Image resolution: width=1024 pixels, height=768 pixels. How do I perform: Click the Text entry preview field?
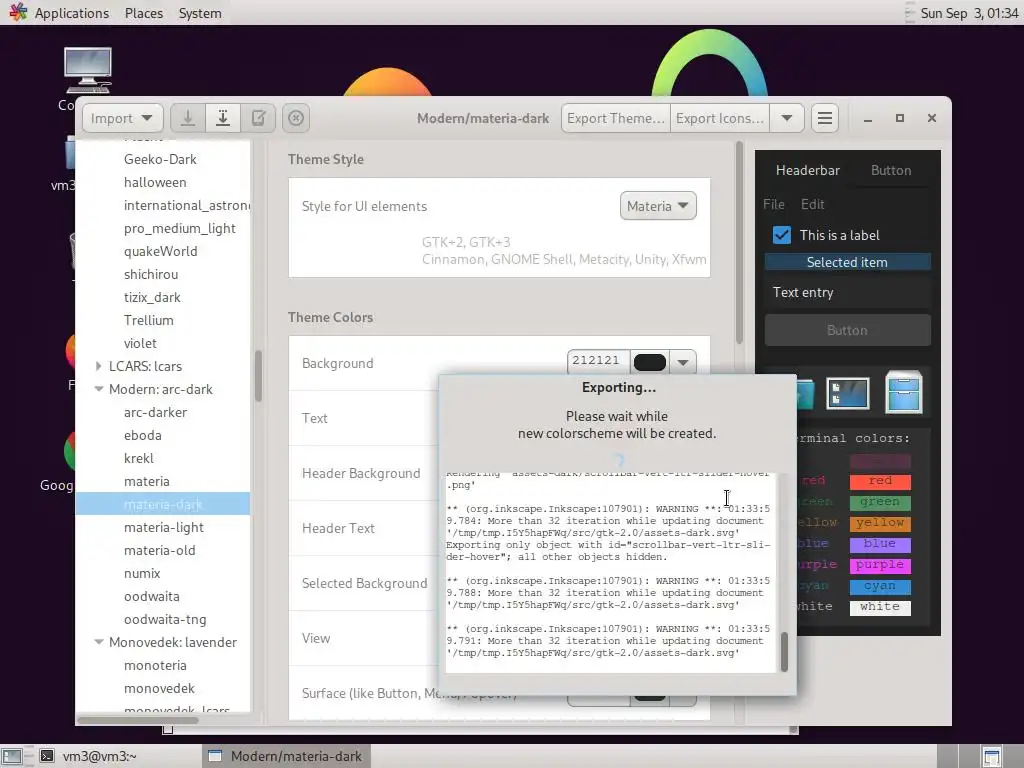[x=847, y=293]
